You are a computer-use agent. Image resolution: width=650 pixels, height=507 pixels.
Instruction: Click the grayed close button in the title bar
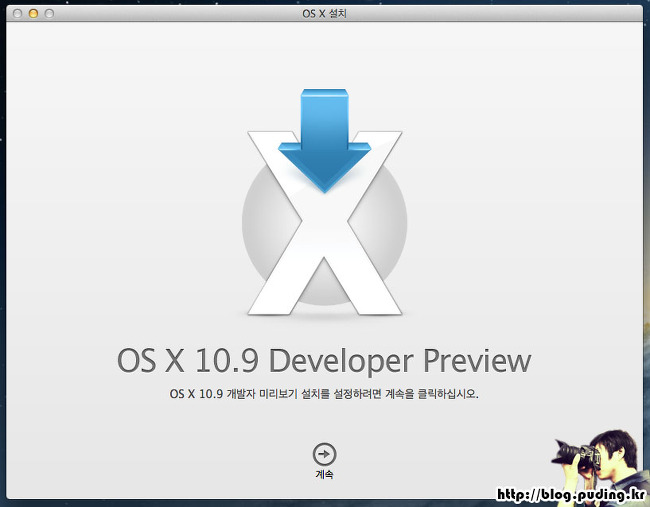(x=17, y=13)
